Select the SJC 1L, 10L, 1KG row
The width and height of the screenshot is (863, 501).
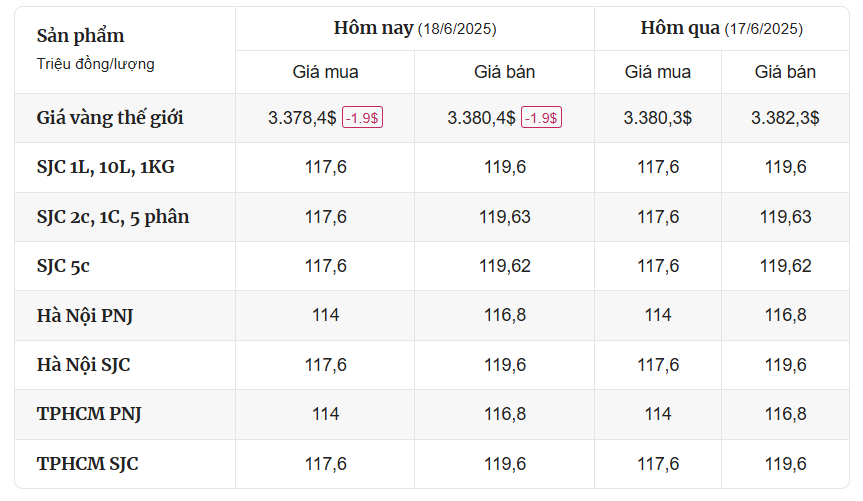[x=432, y=167]
